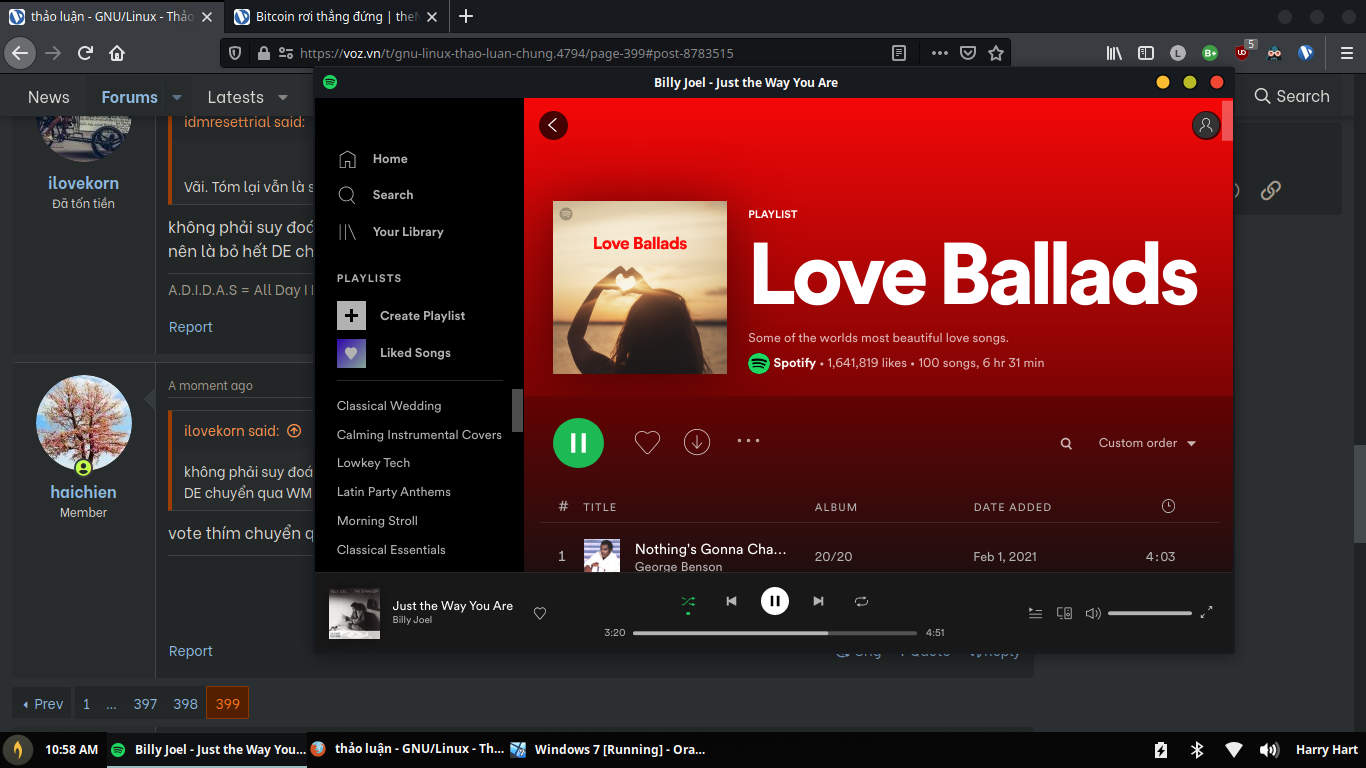This screenshot has width=1366, height=768.
Task: Pause playback in the bottom player bar
Action: point(775,601)
